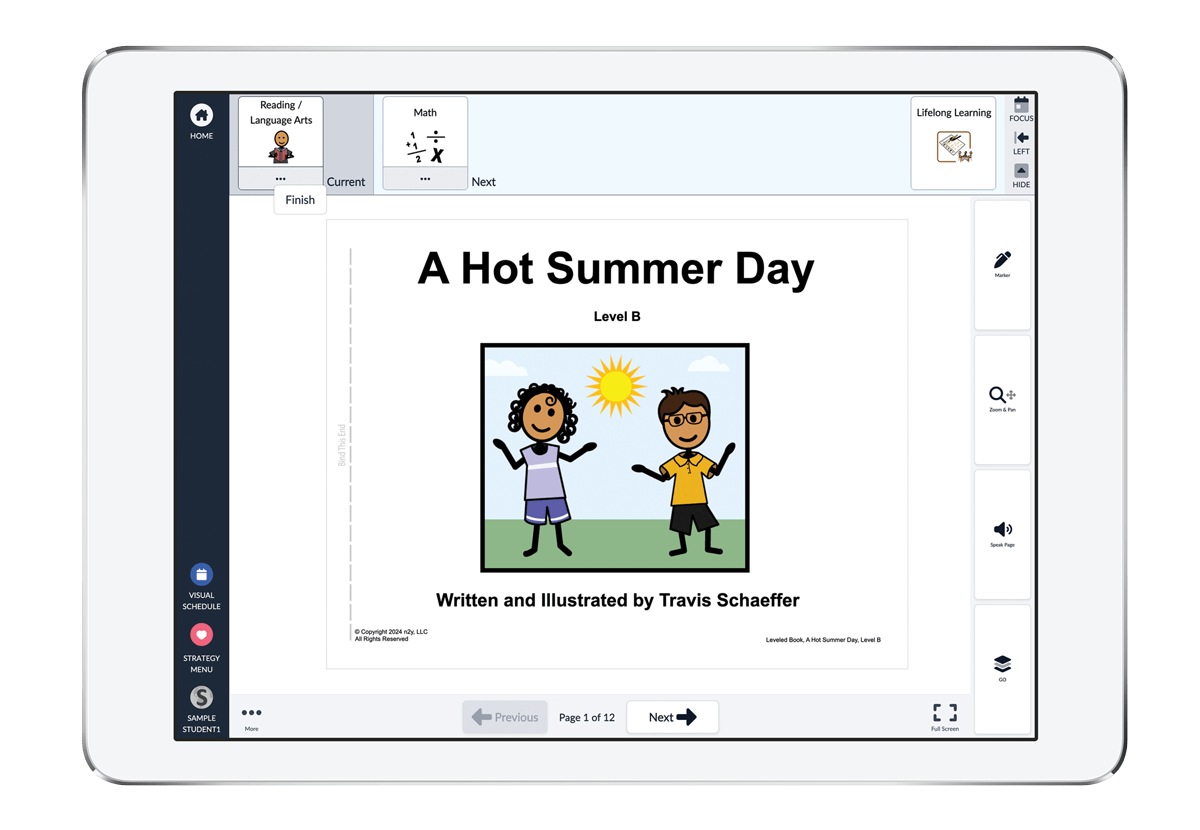Click the 'Level B' text
This screenshot has height=830, width=1200.
617,316
